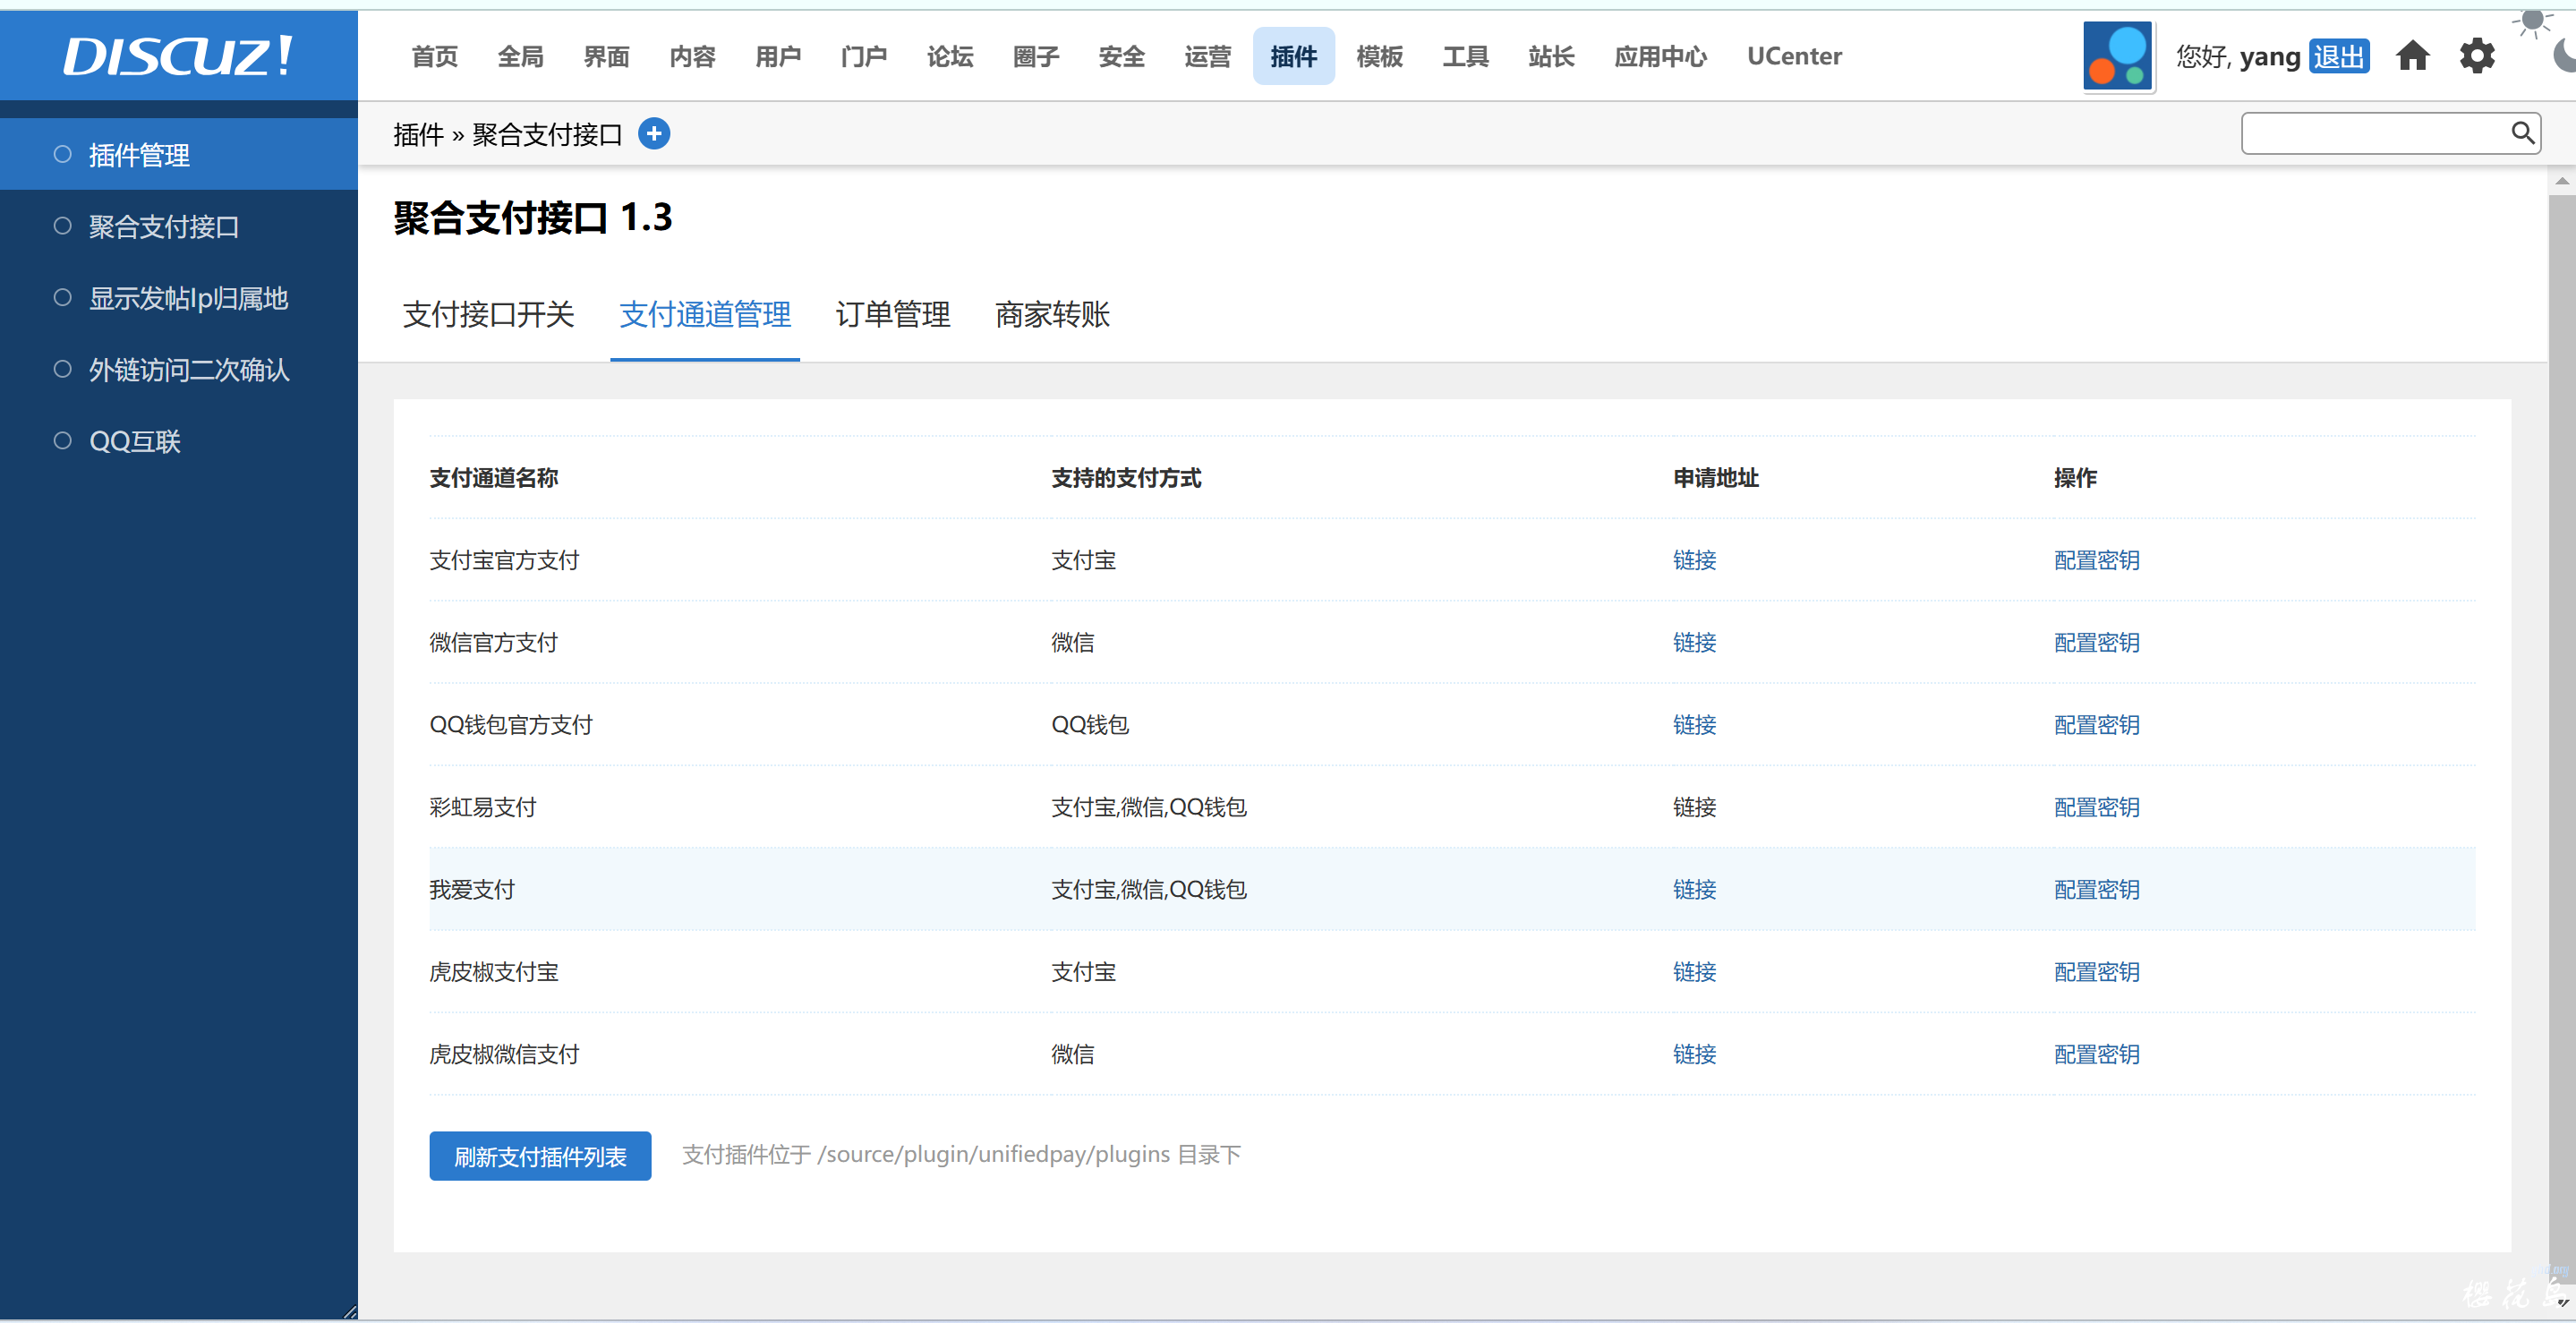Screen dimensions: 2576x1323
Task: Click the page scrollbar up arrow
Action: coord(2562,181)
